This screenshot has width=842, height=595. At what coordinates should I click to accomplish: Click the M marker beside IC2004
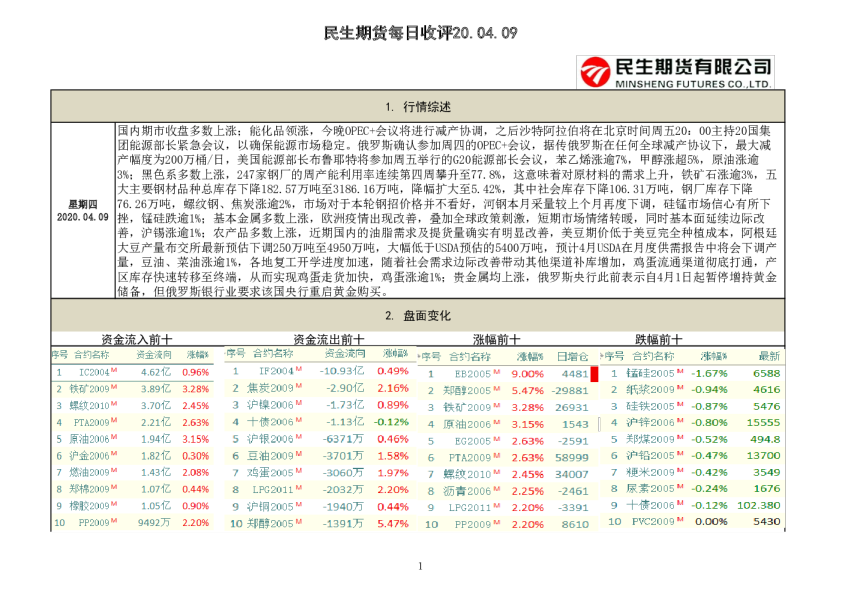pyautogui.click(x=113, y=369)
